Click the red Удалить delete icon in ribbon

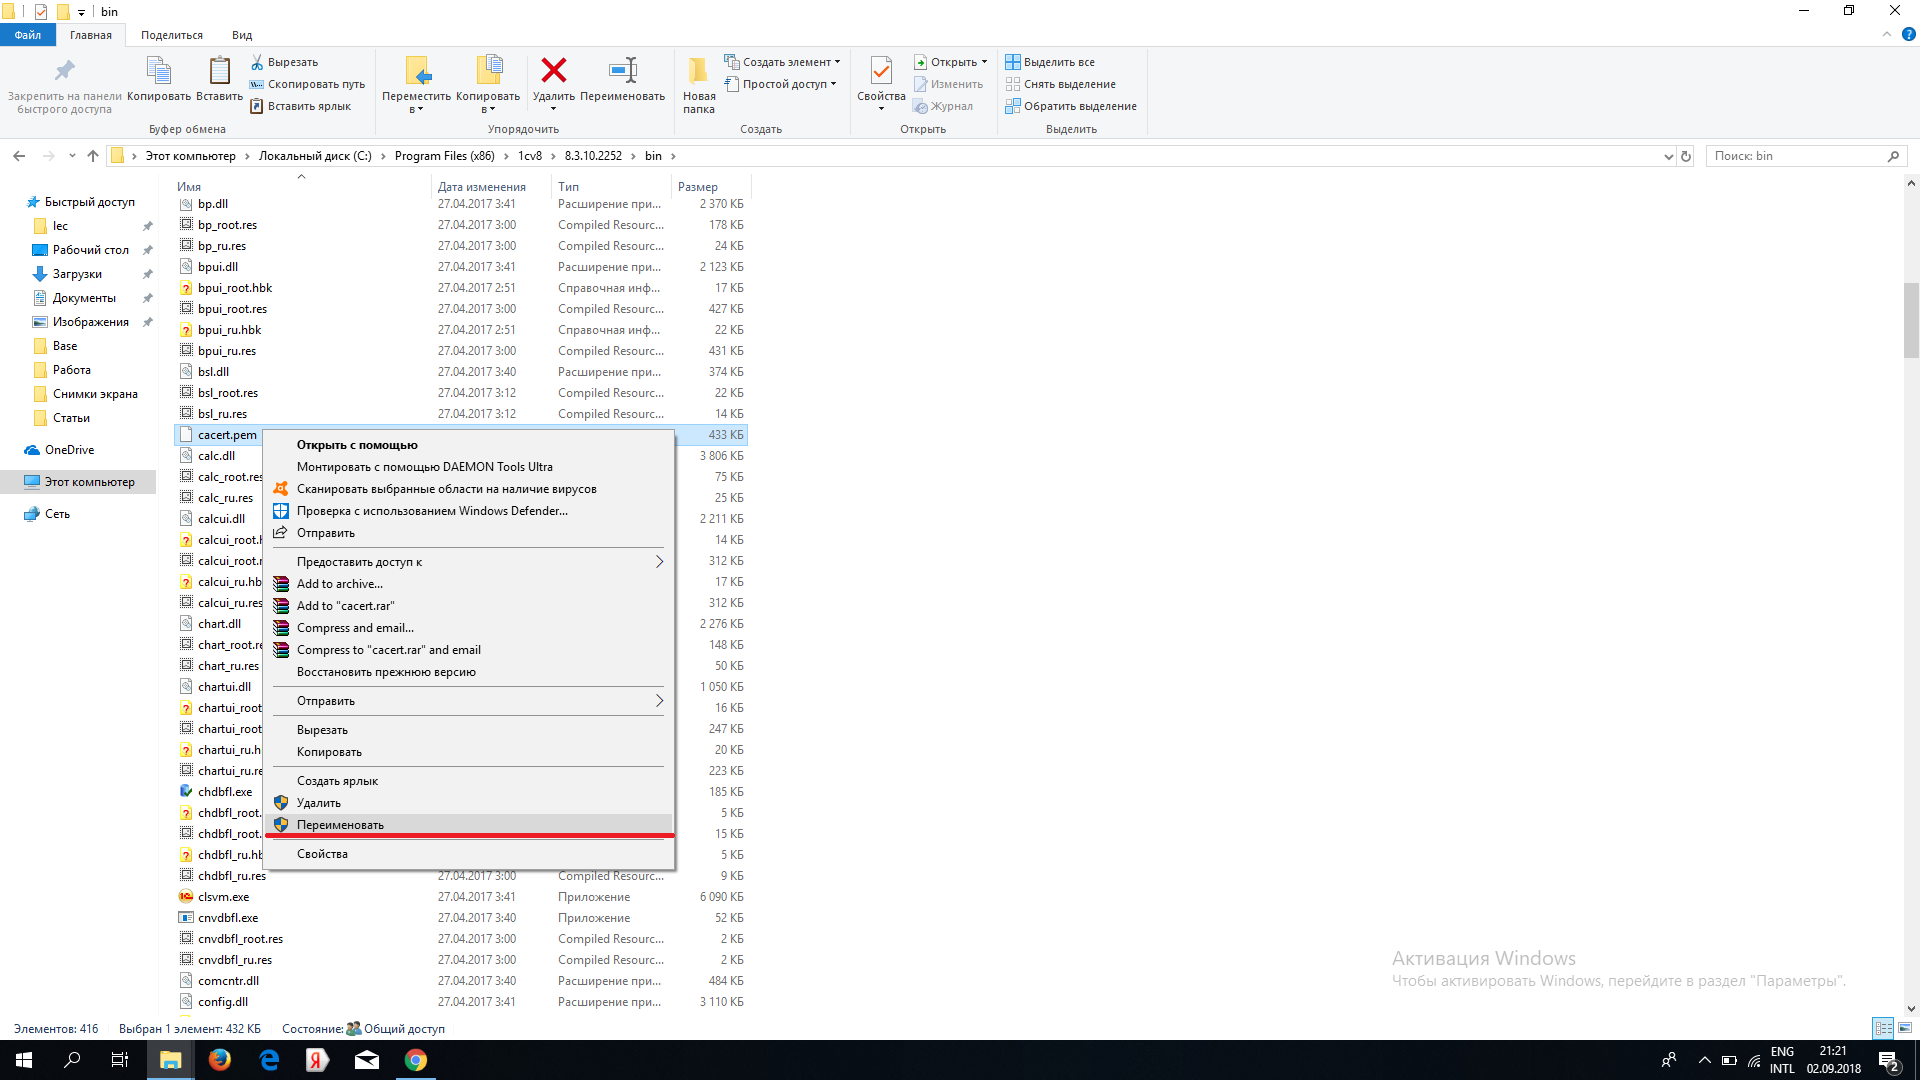(553, 70)
